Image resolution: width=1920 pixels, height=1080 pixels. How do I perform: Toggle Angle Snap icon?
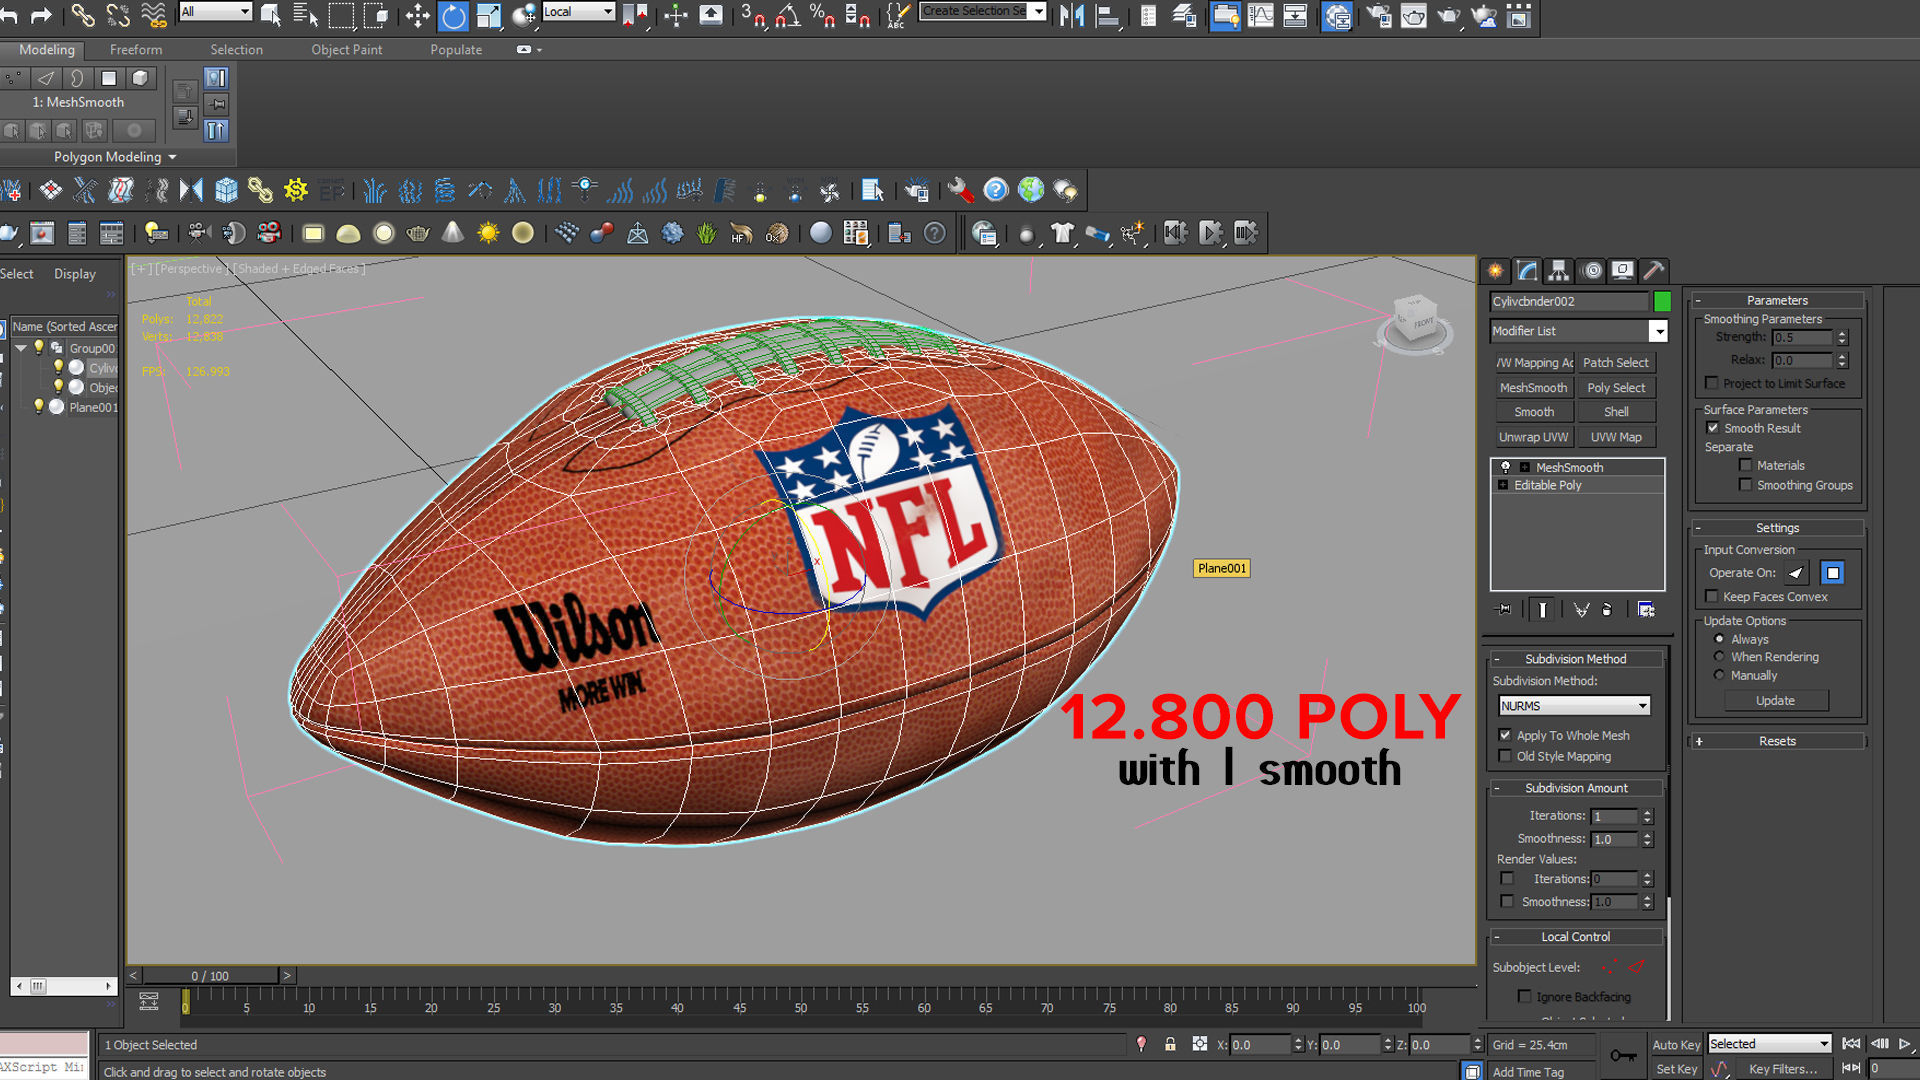[x=788, y=15]
